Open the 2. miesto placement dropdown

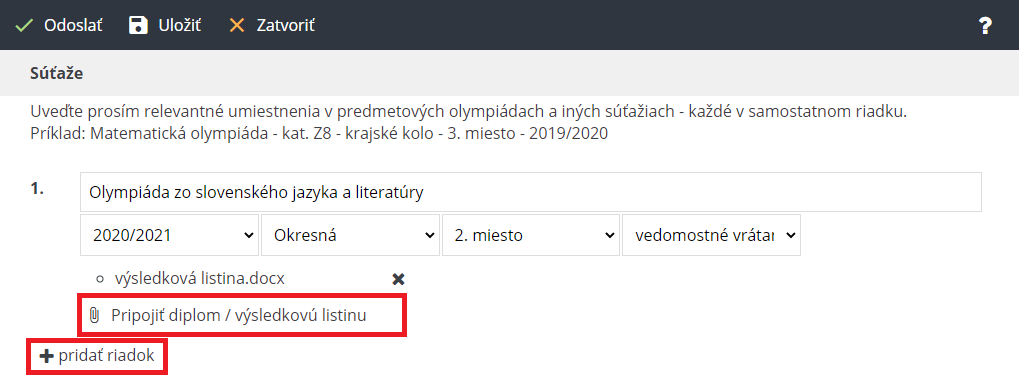(531, 235)
